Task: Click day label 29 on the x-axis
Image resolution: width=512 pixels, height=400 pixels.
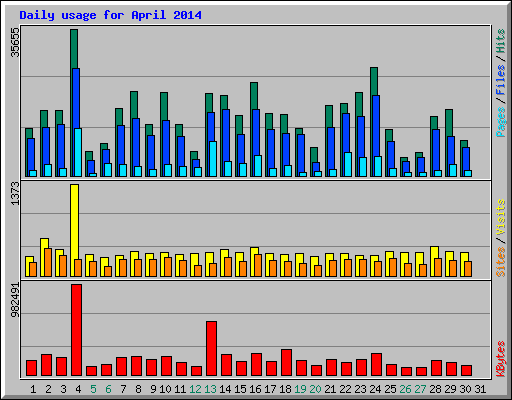Action: pyautogui.click(x=450, y=389)
